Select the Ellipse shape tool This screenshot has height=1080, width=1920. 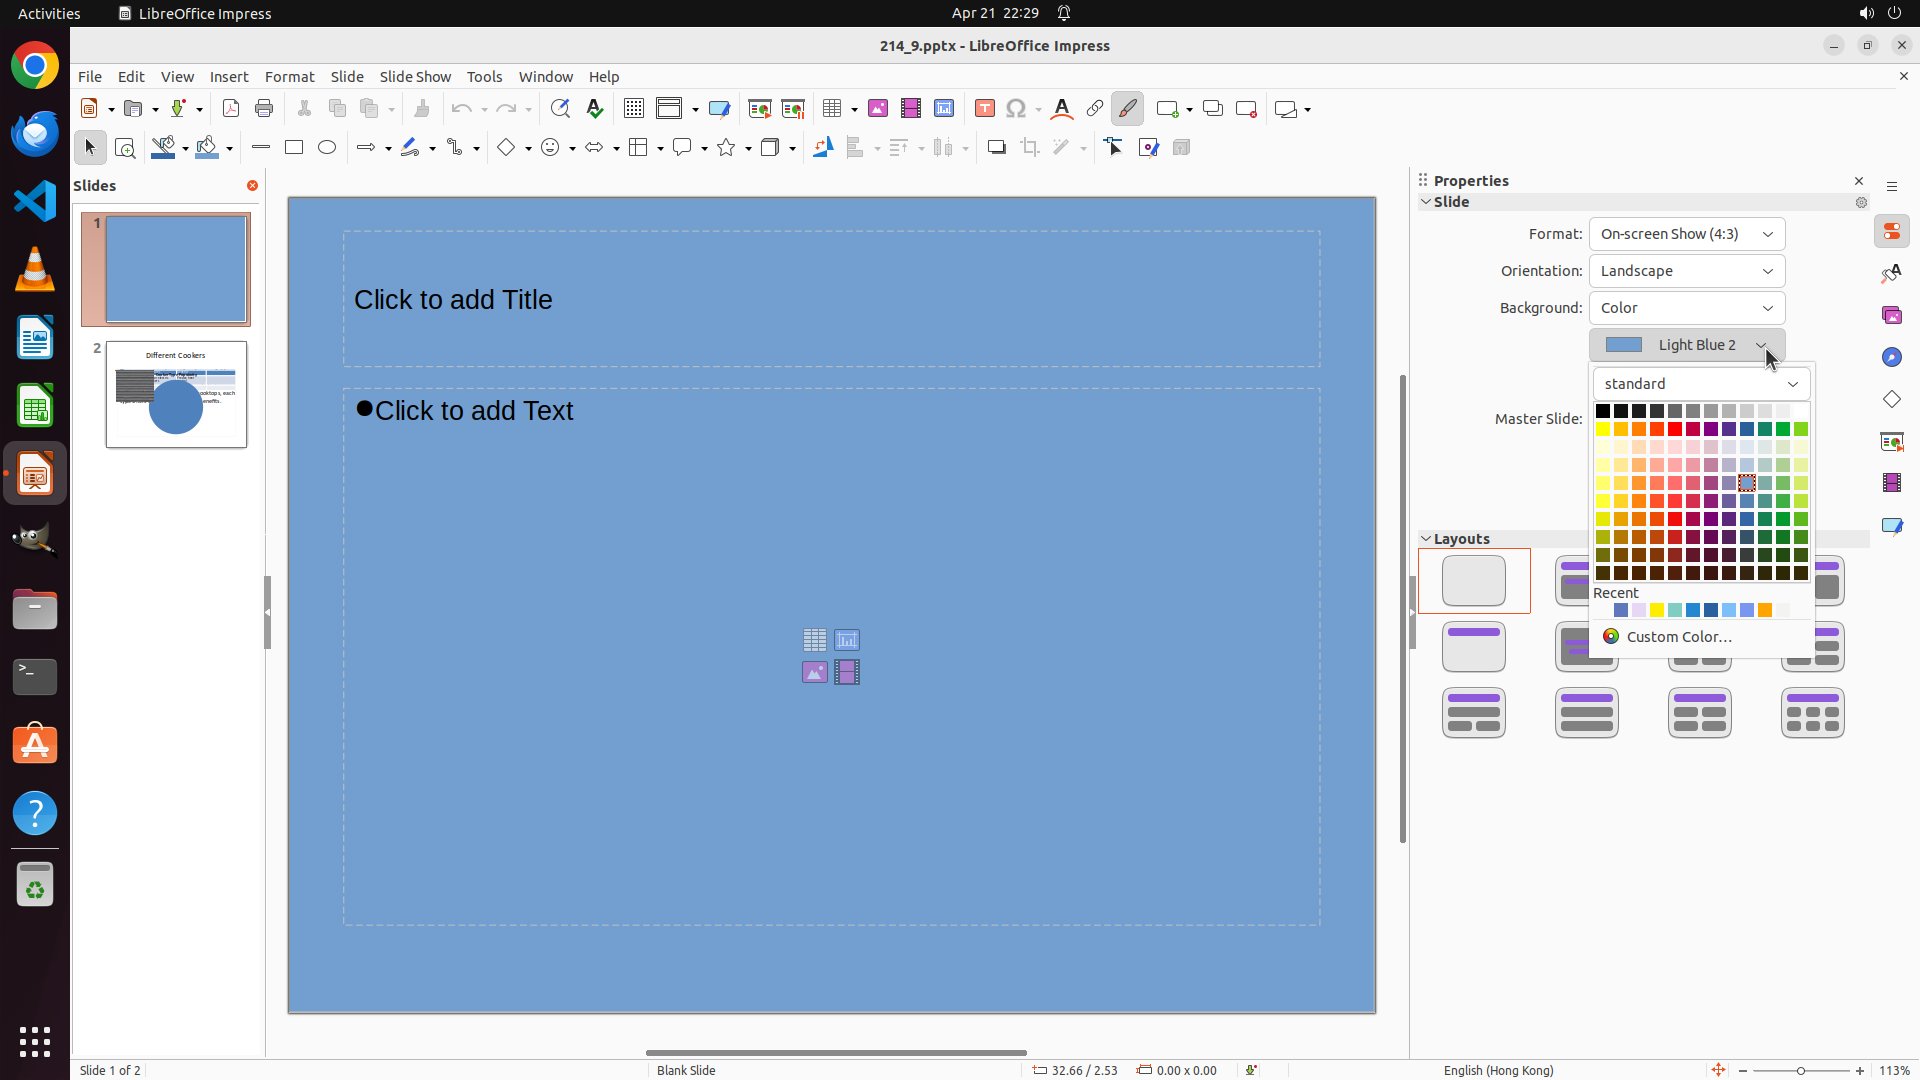pyautogui.click(x=327, y=148)
